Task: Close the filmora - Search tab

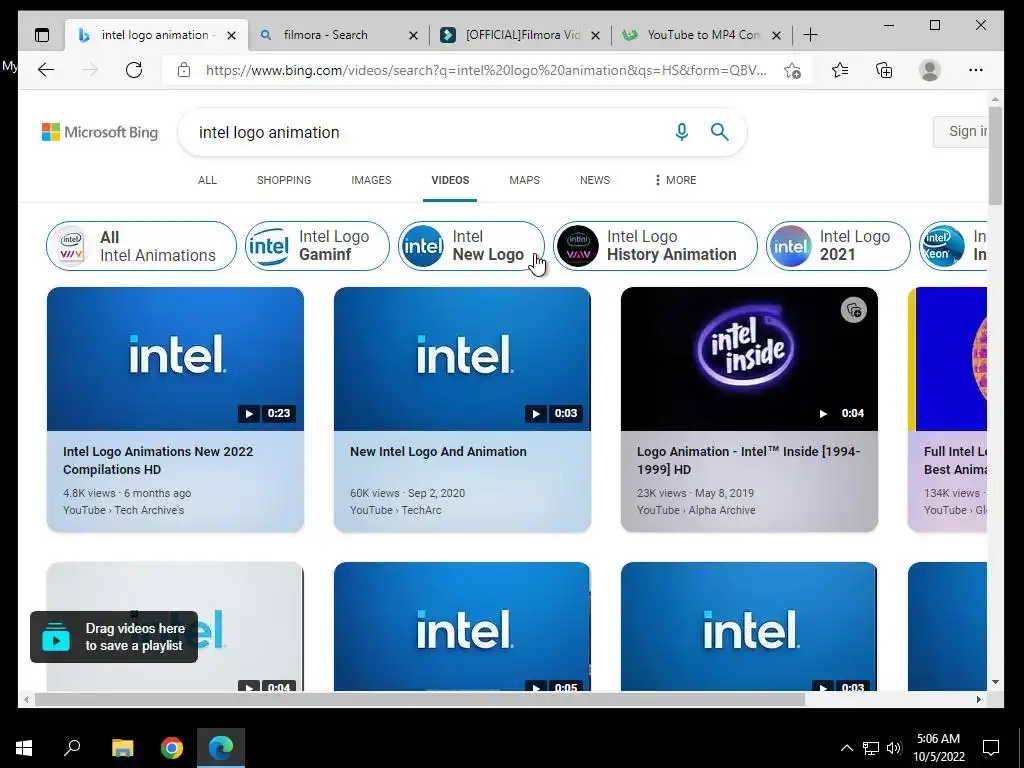Action: point(413,36)
